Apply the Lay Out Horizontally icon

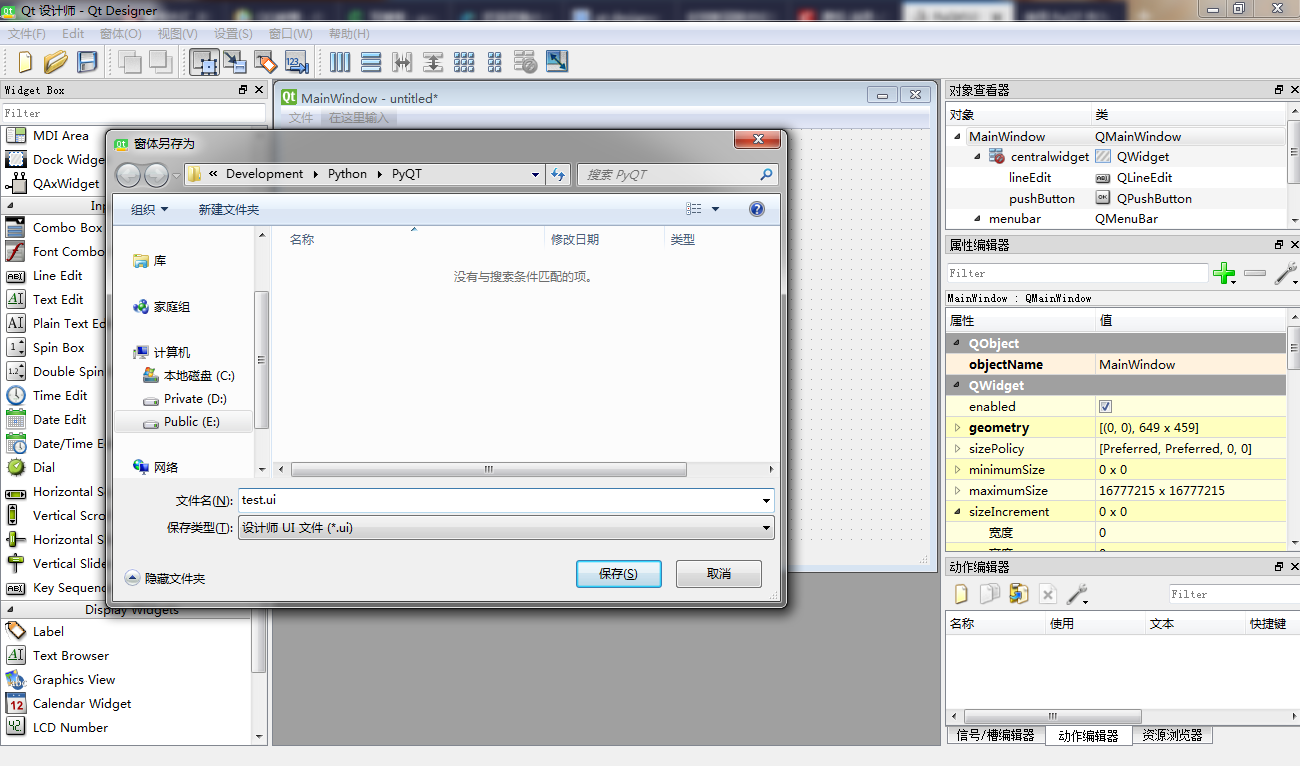pyautogui.click(x=340, y=62)
